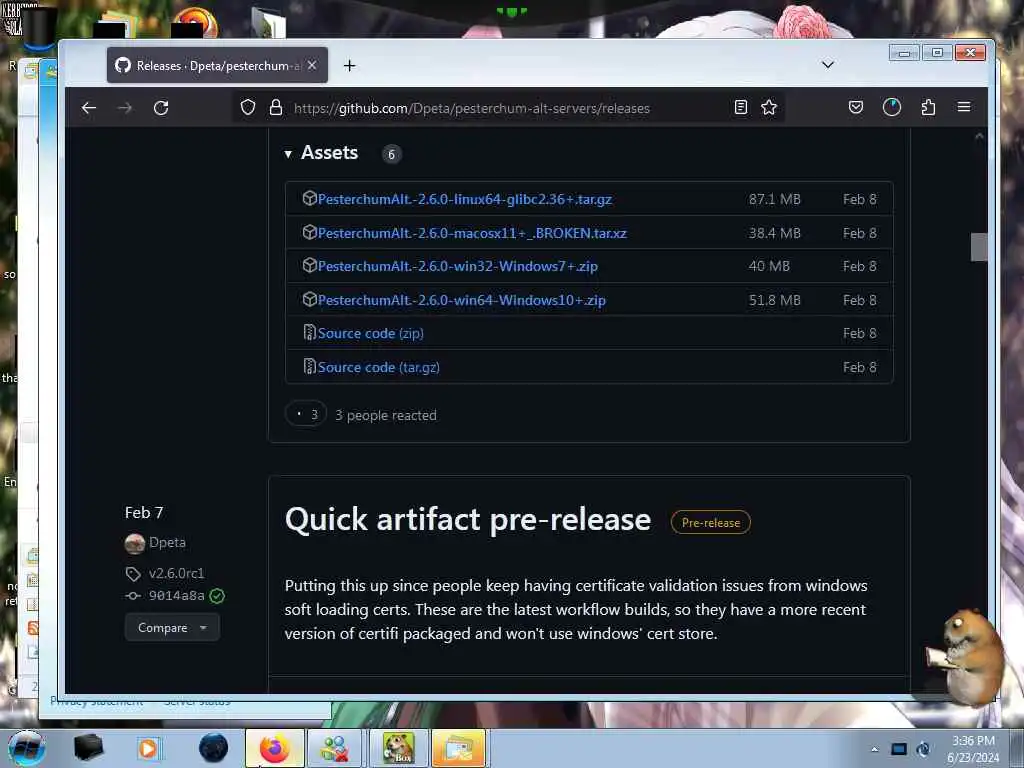Screen dimensions: 1024x768
Task: Select the Releases · Dpeta/pesterchum tab
Action: tap(217, 65)
